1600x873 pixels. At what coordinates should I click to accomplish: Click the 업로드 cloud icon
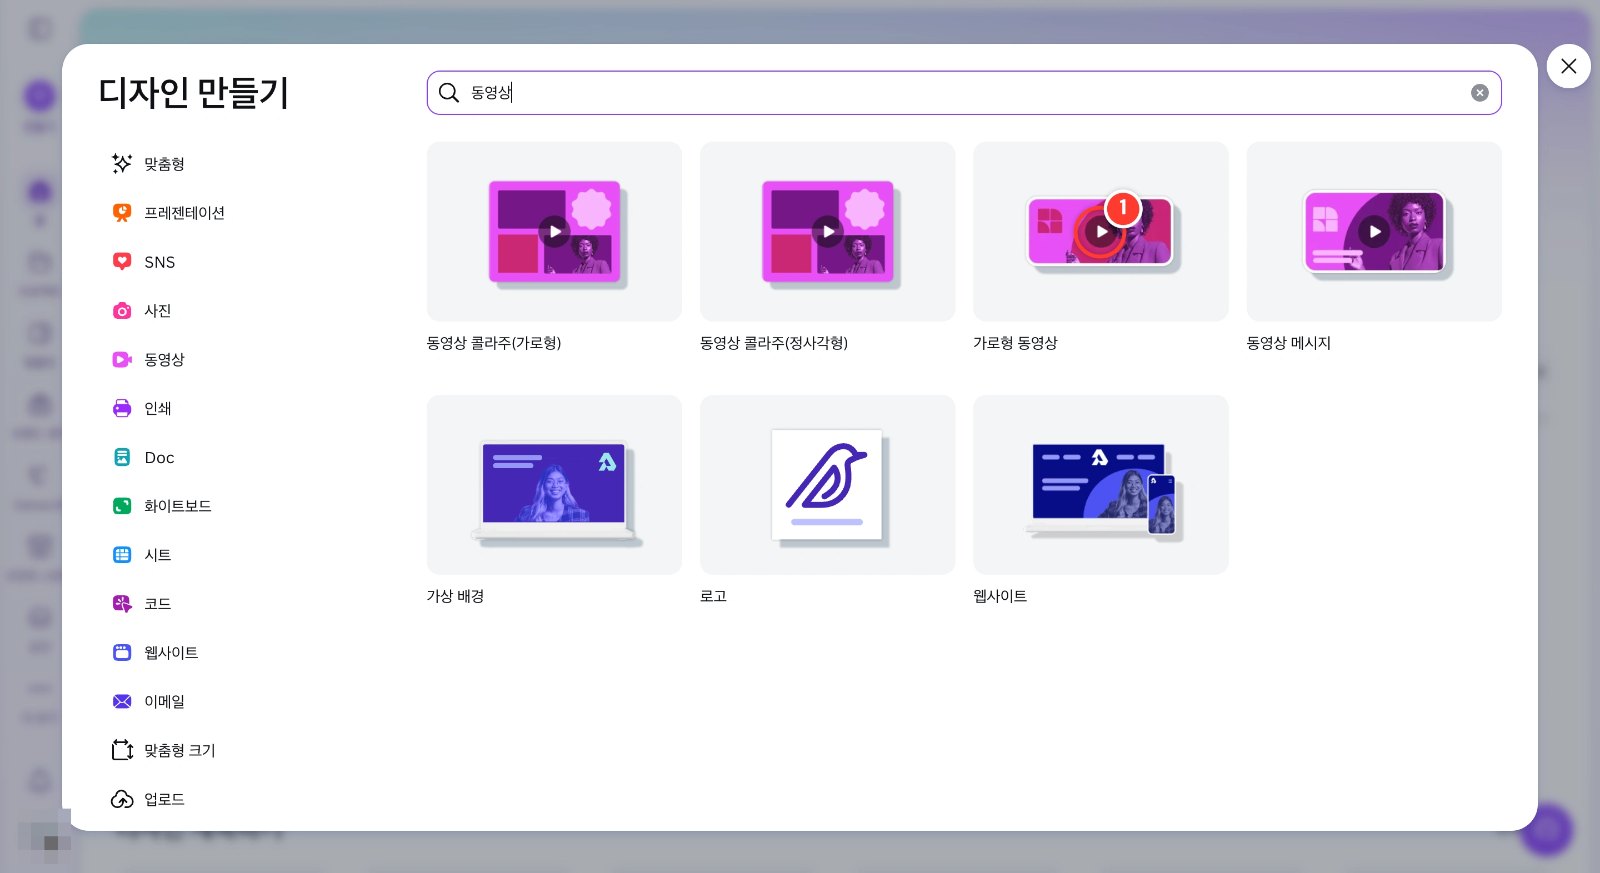click(122, 799)
